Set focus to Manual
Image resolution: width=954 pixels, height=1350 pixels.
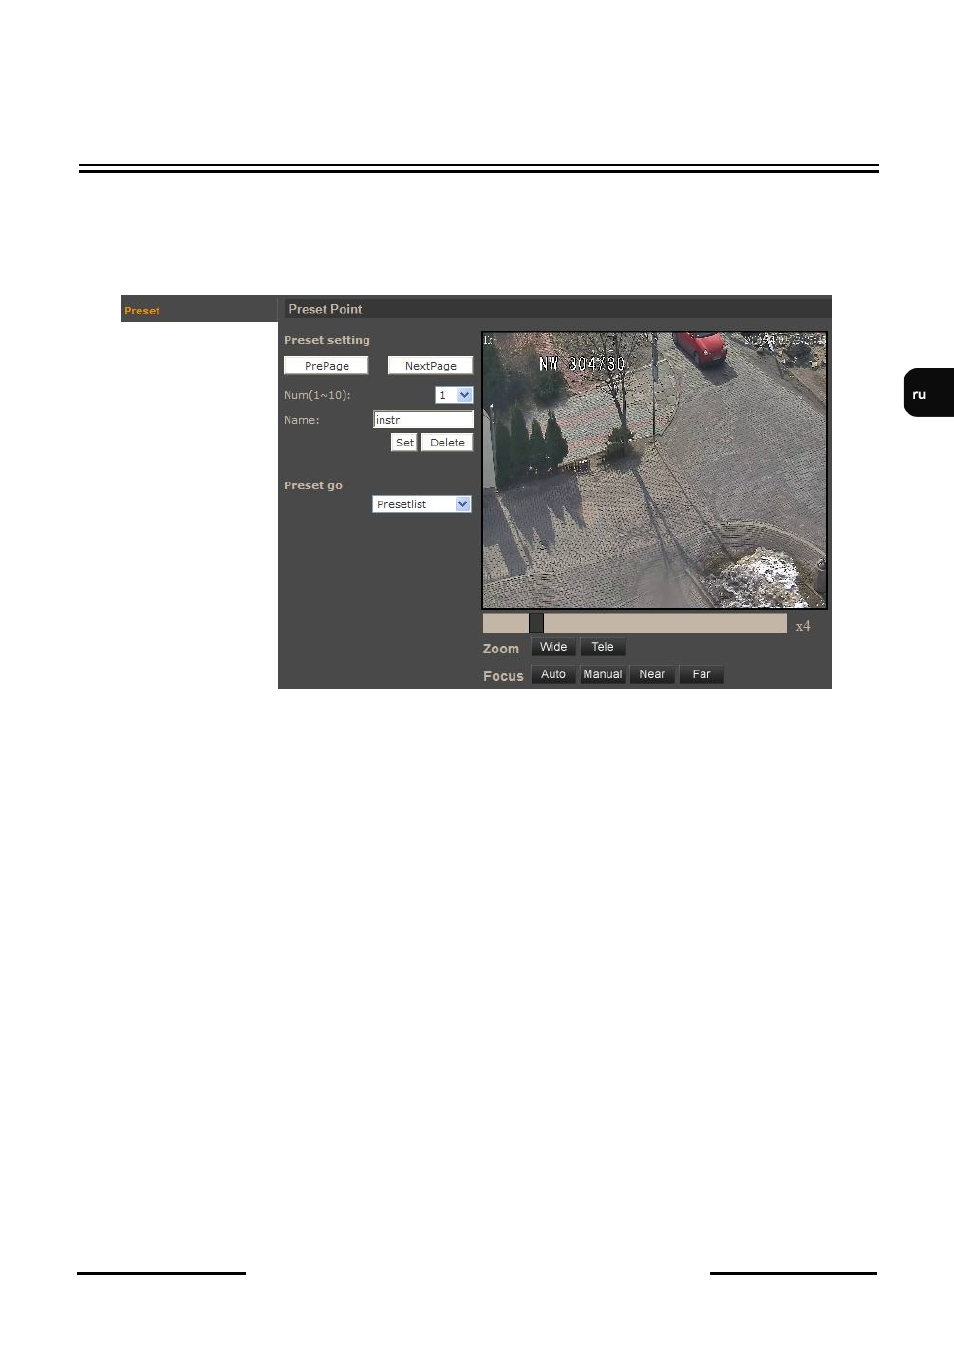tap(602, 674)
